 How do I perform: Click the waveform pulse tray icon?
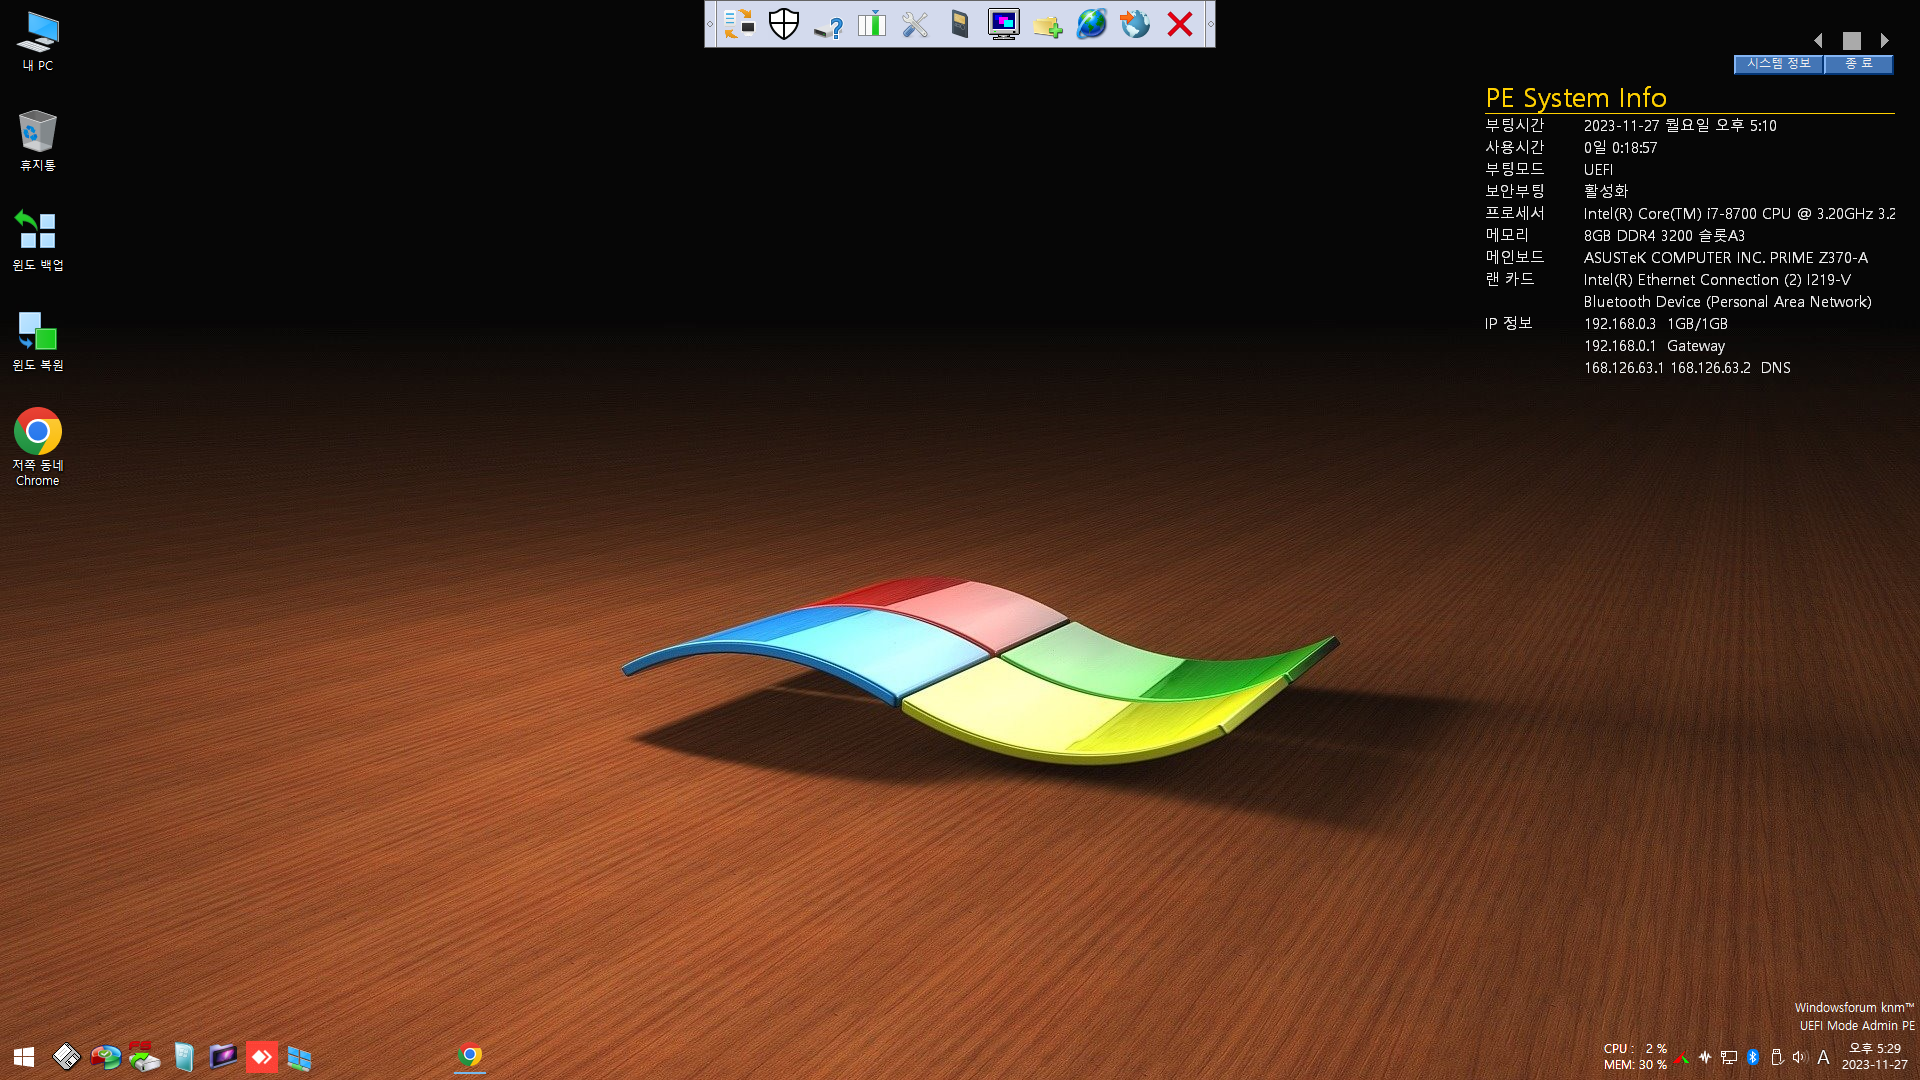1705,1057
